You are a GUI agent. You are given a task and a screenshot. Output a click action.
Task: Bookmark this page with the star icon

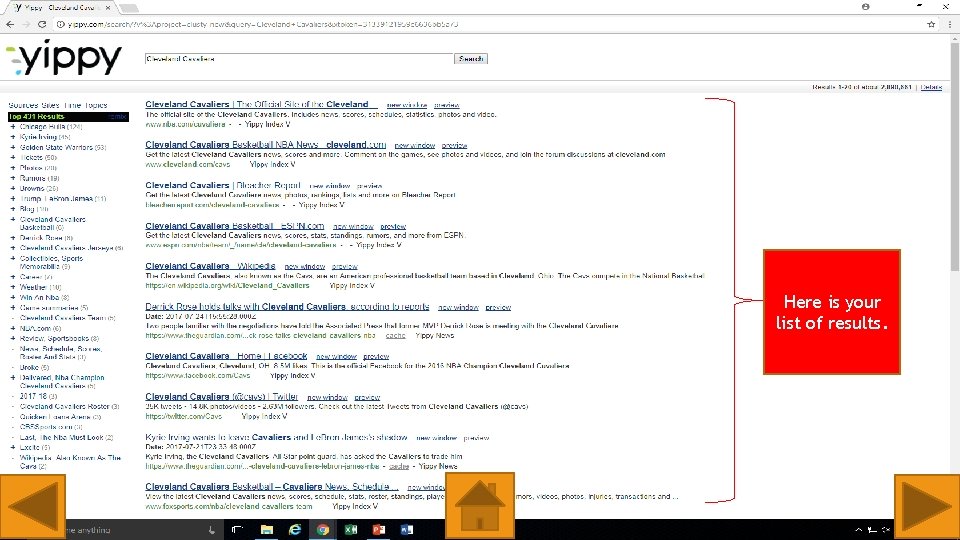931,24
